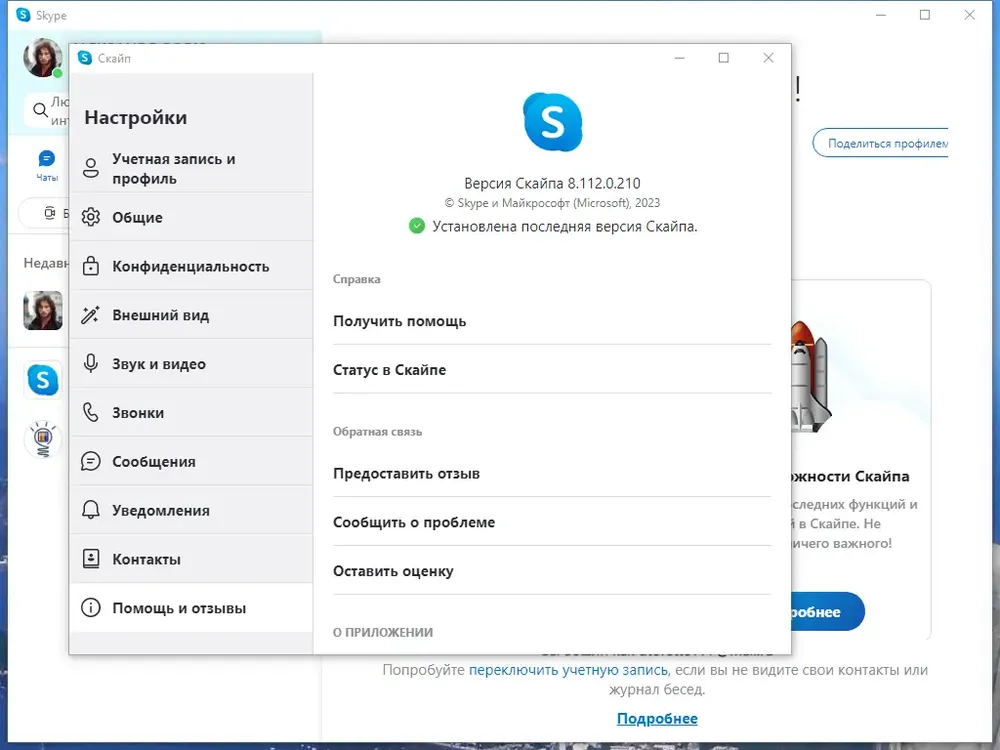Click the person icon beside Учетная запись
The height and width of the screenshot is (750, 1000).
tap(91, 168)
